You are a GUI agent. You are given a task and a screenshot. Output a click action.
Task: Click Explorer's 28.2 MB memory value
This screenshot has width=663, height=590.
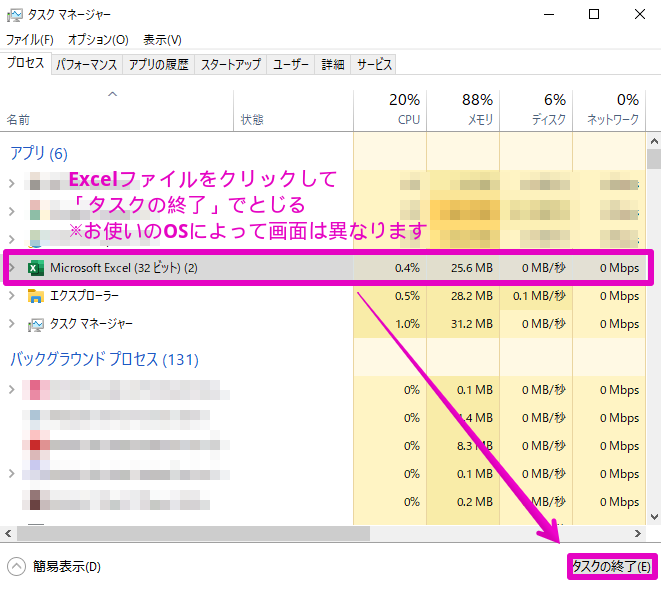[471, 296]
